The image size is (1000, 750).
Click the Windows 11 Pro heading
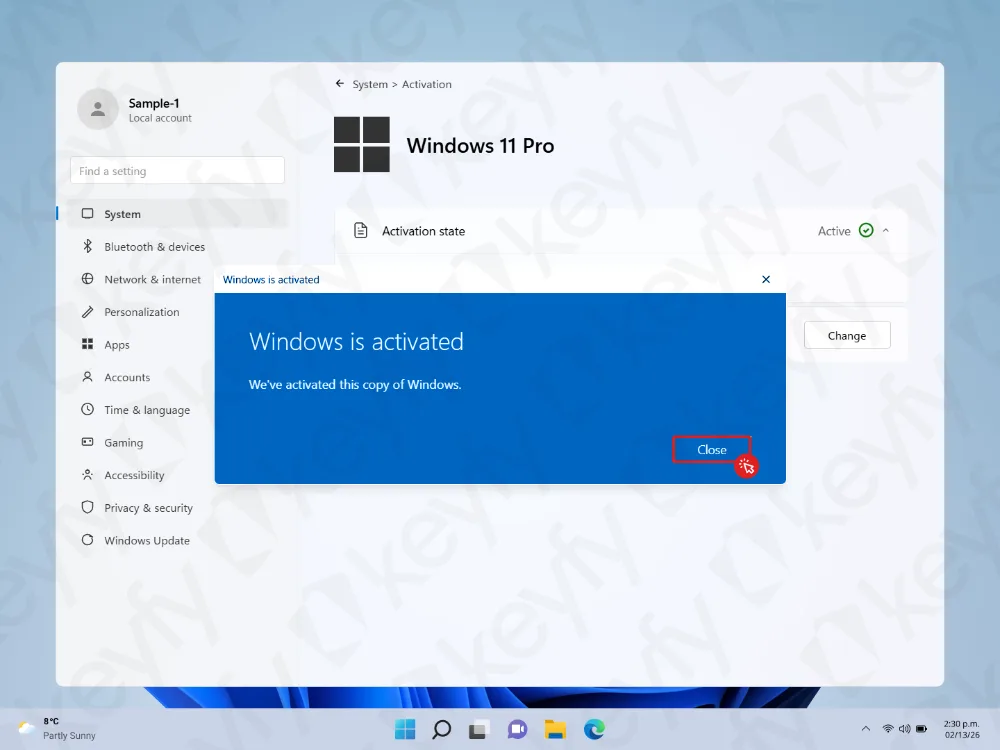pyautogui.click(x=480, y=145)
